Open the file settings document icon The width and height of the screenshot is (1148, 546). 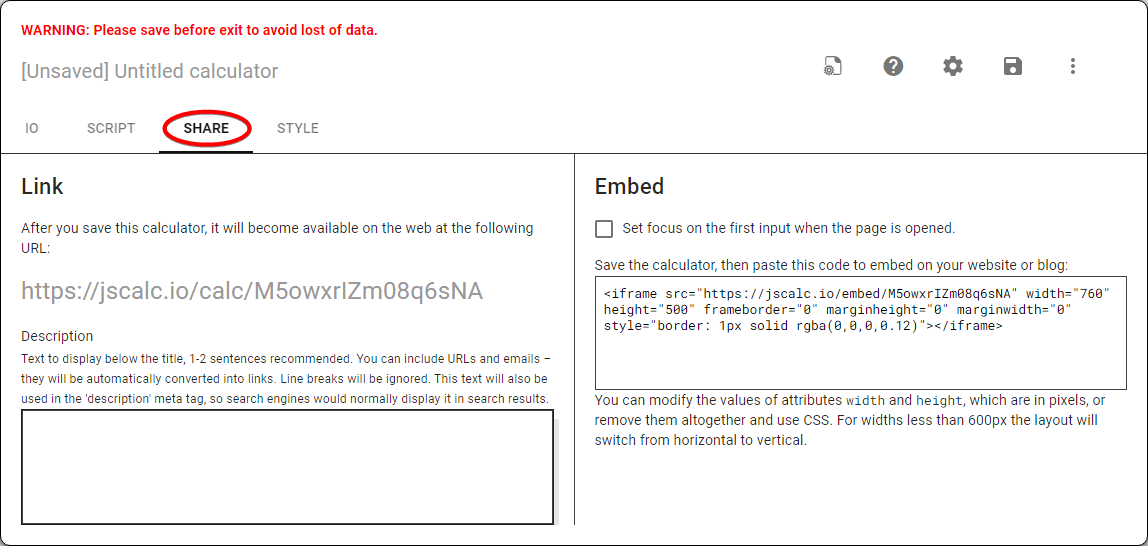[832, 67]
